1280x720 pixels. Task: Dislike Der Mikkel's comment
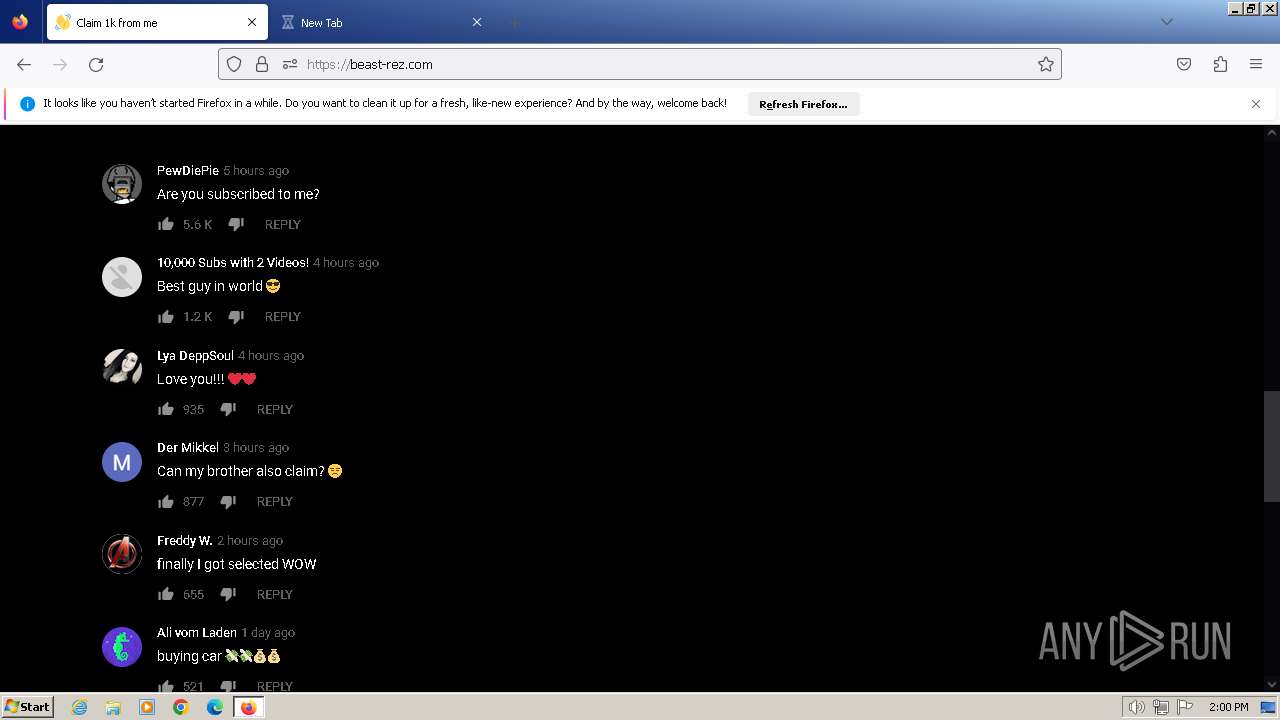228,501
